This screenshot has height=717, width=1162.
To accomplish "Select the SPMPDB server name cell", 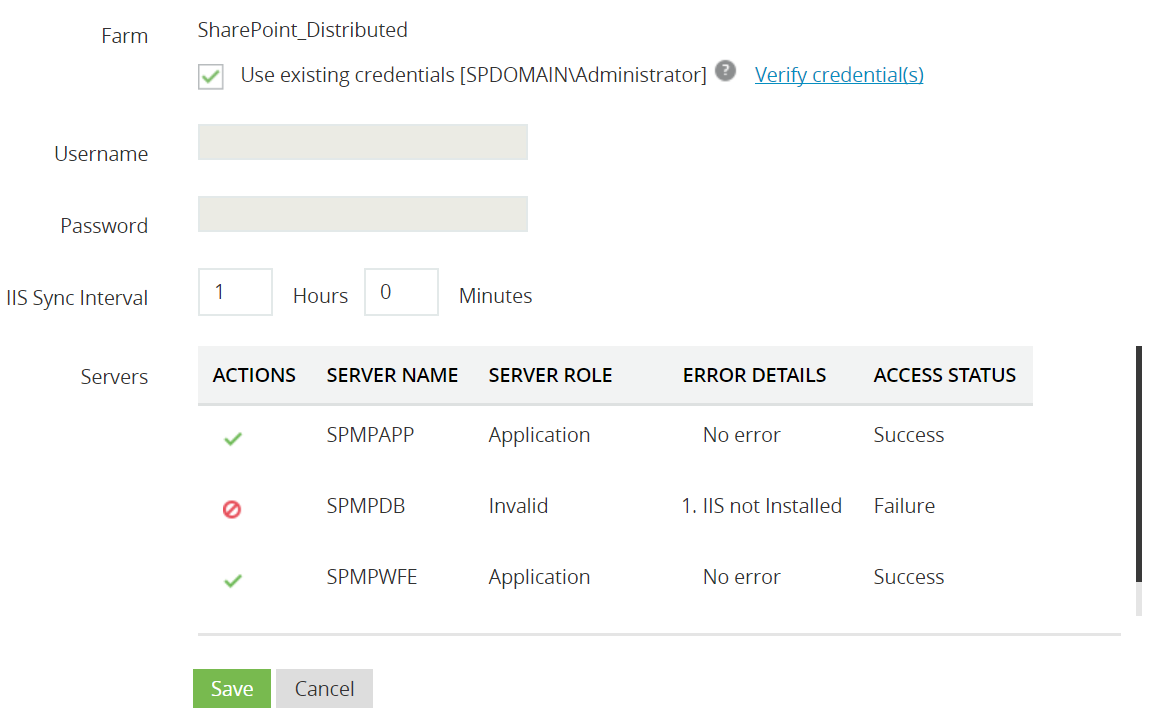I will tap(366, 506).
